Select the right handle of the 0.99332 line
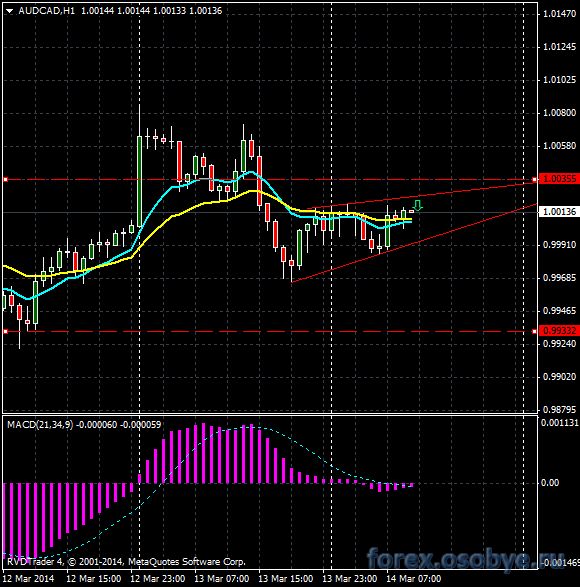Image resolution: width=580 pixels, height=587 pixels. (534, 331)
